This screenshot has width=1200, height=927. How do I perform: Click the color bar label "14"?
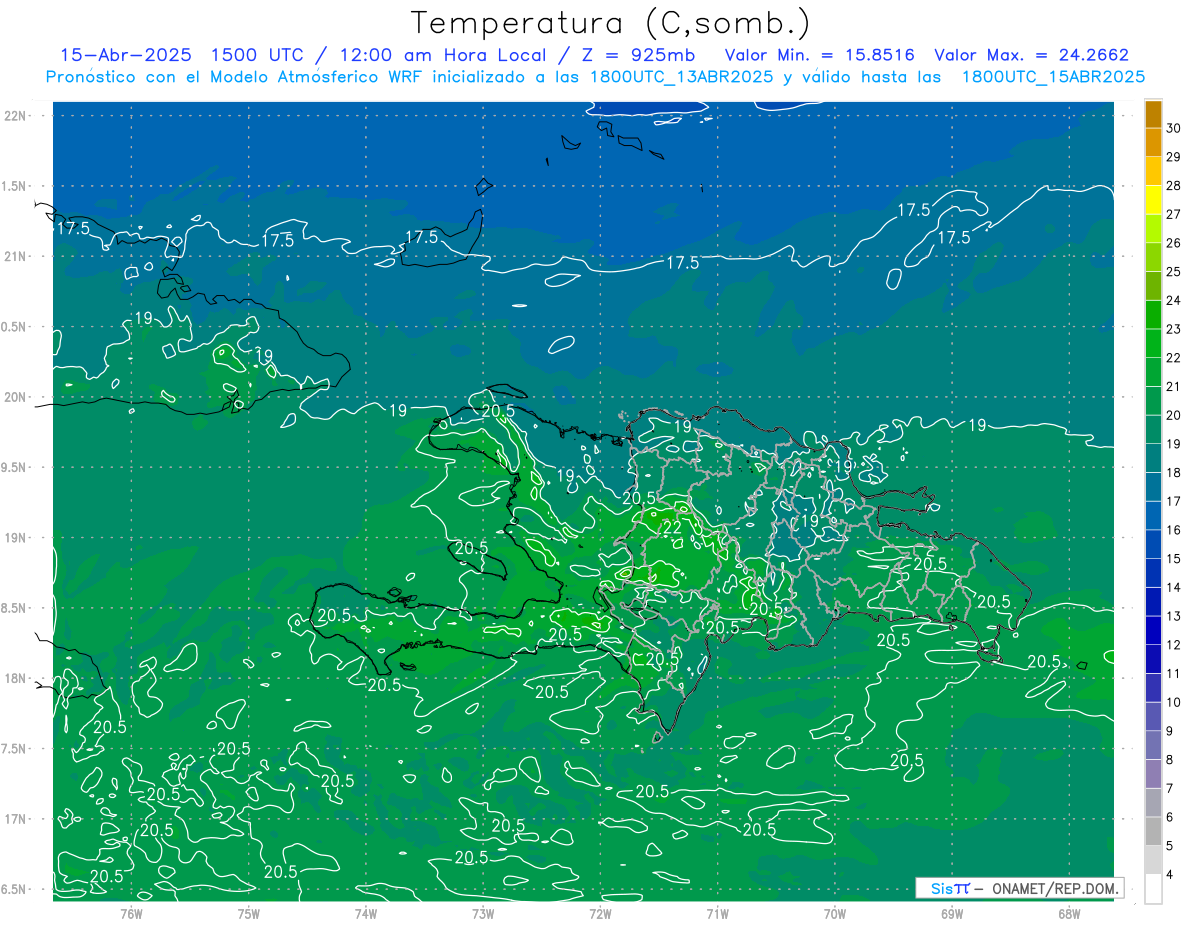coord(1174,587)
